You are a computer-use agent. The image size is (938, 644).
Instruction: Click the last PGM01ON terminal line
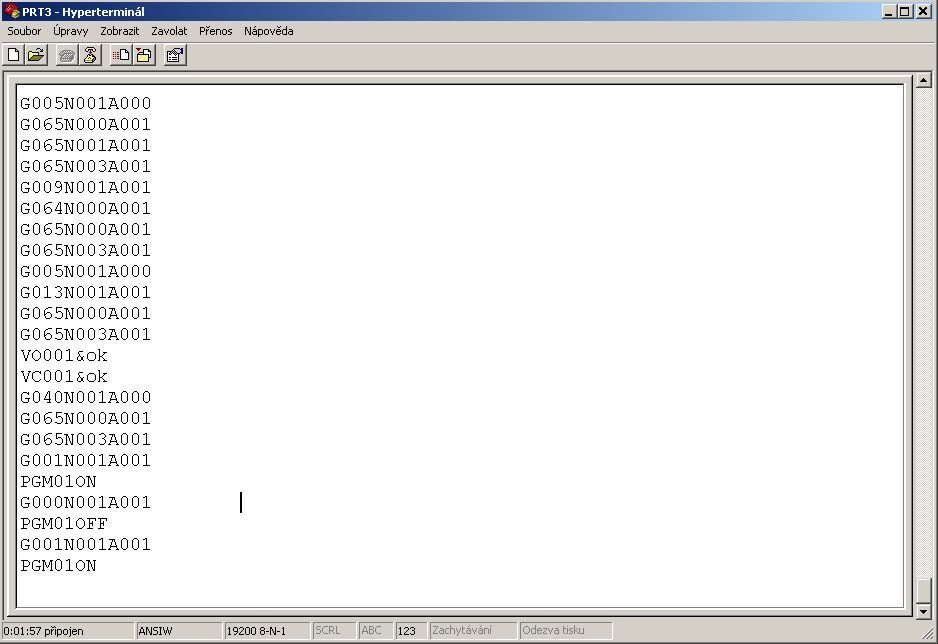59,566
